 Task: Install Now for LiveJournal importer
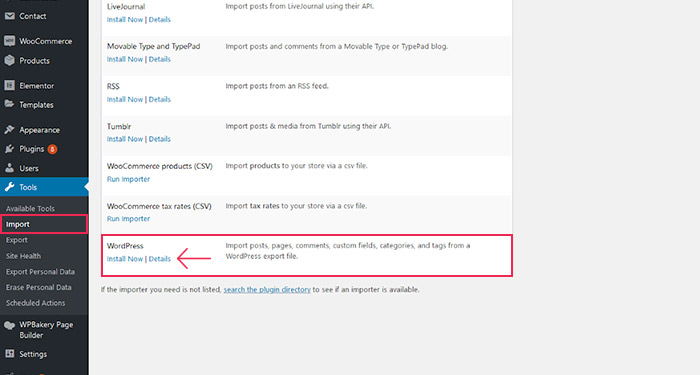[x=125, y=20]
